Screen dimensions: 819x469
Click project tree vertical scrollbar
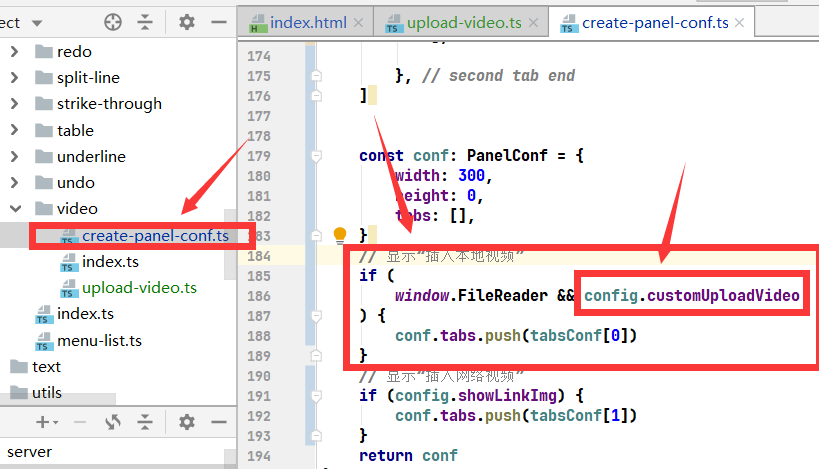tap(230, 244)
